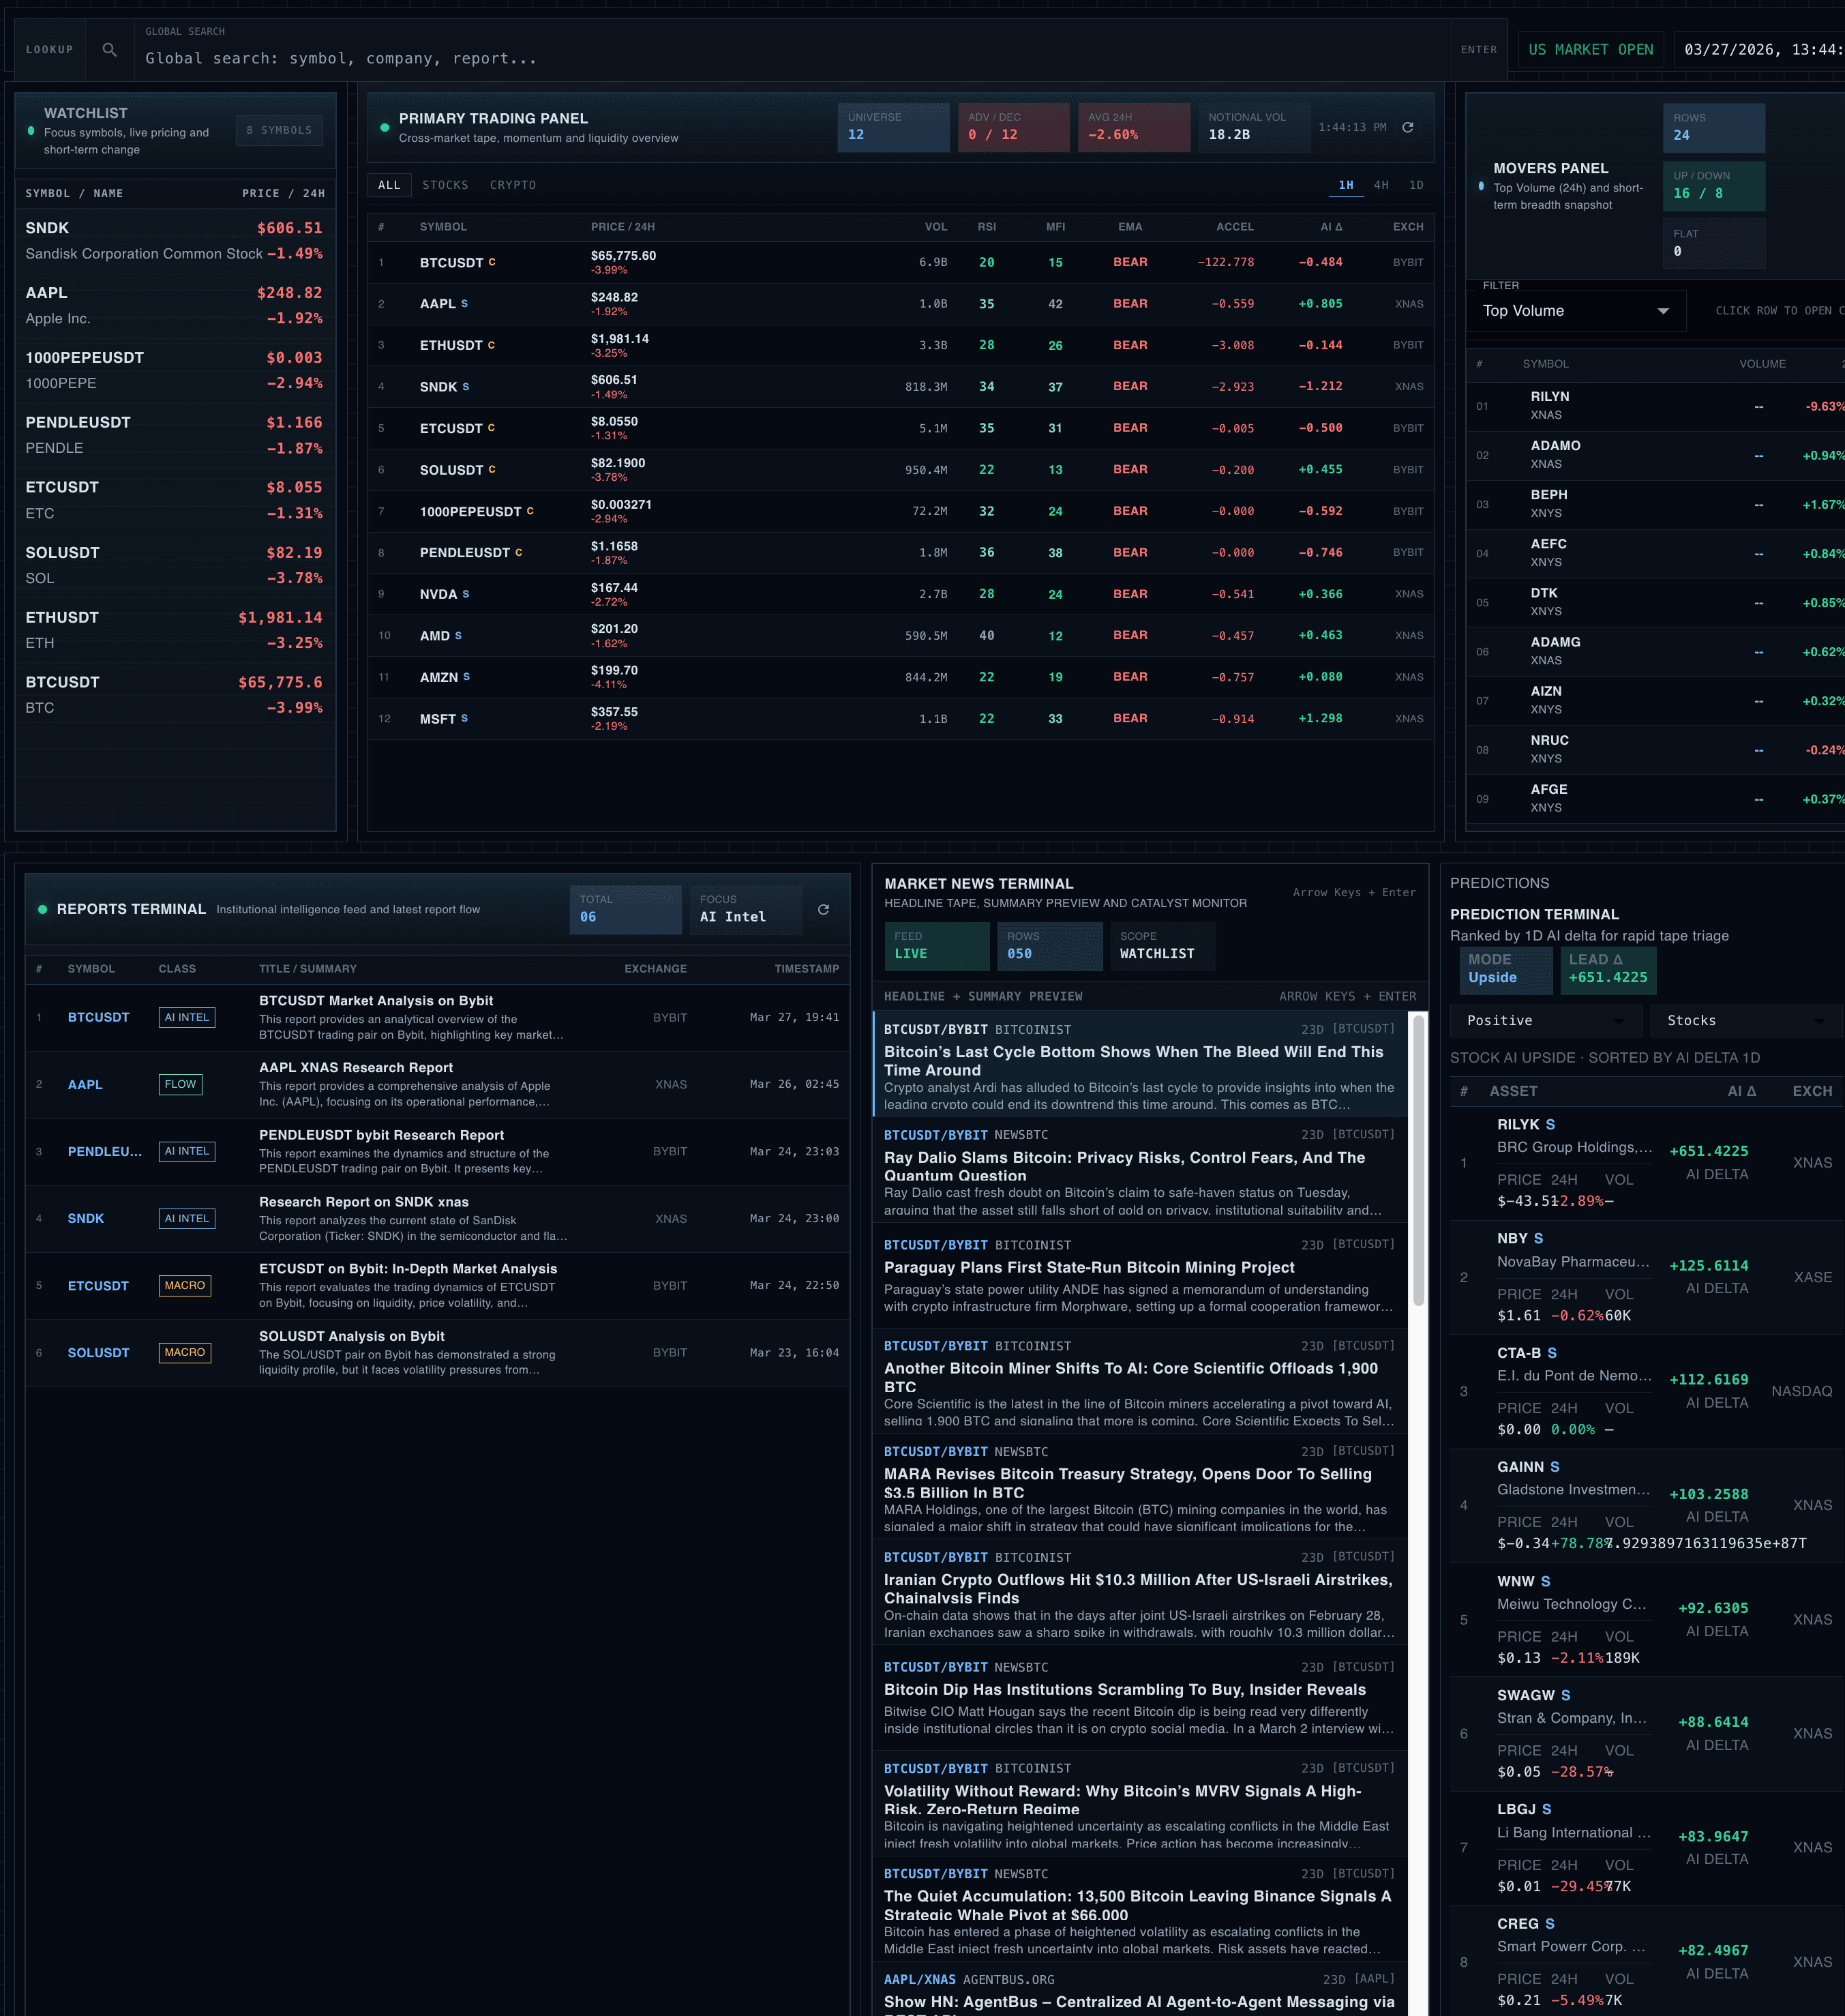
Task: Open the Positive sentiment dropdown
Action: [x=1545, y=1020]
